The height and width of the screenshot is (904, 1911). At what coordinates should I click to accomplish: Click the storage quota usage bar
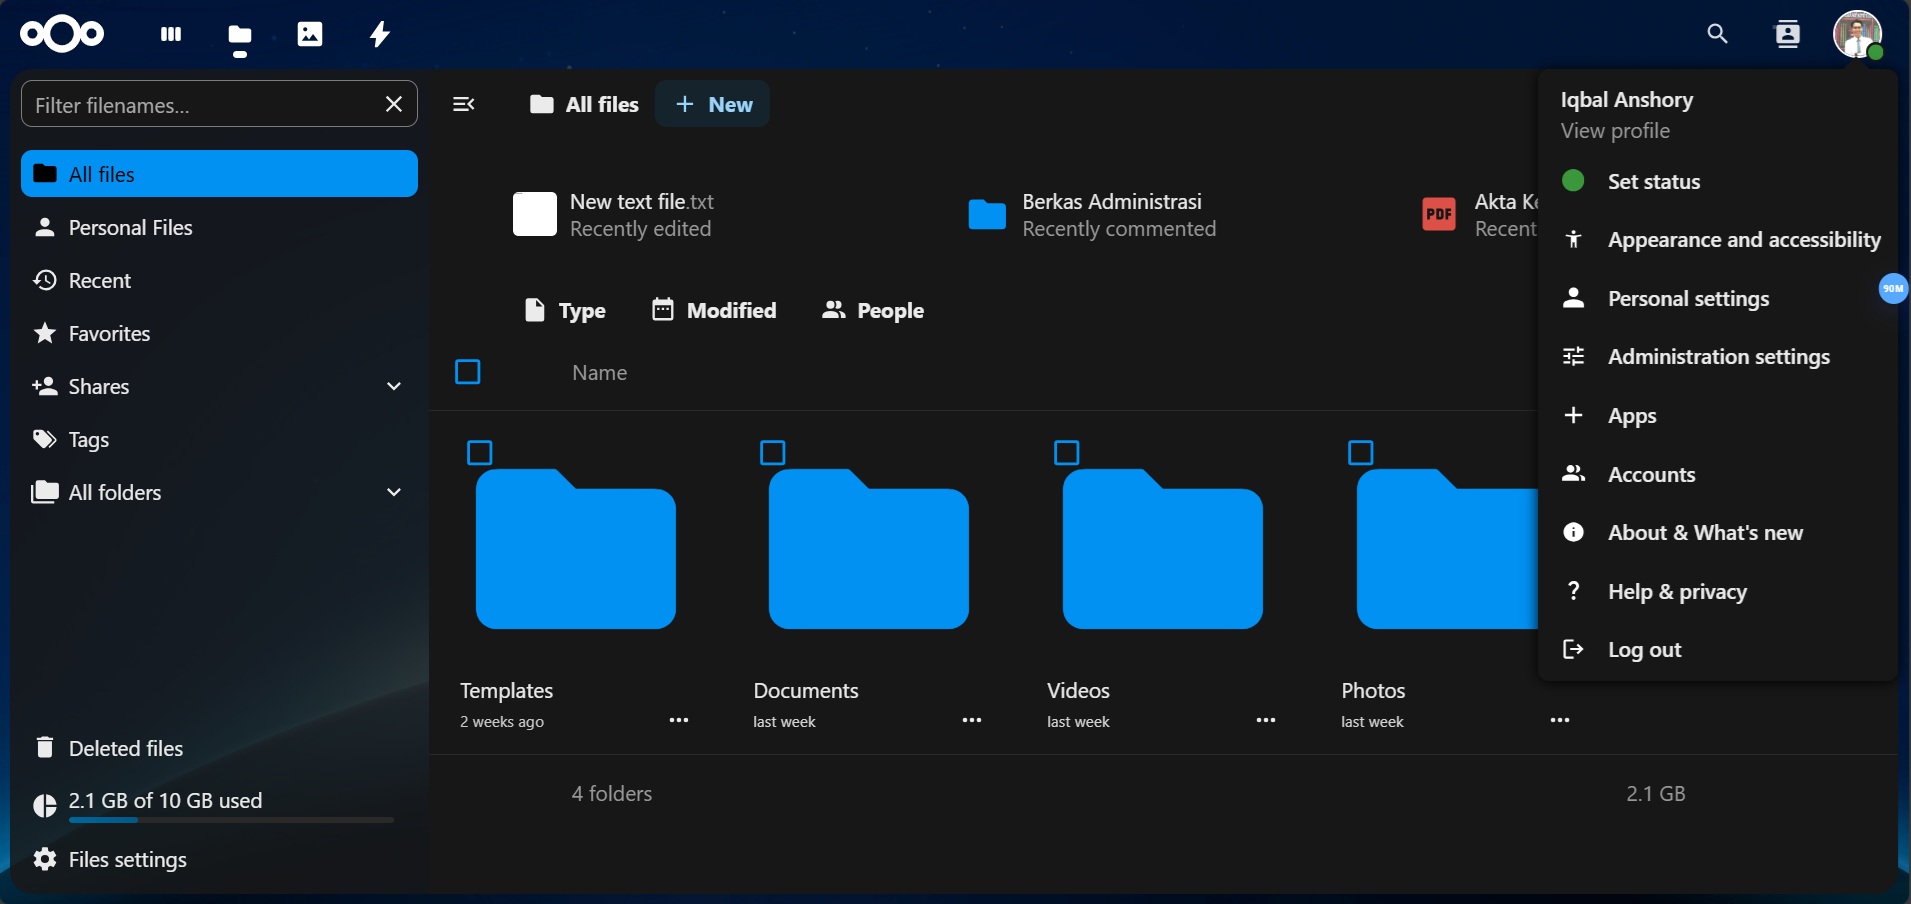tap(229, 819)
